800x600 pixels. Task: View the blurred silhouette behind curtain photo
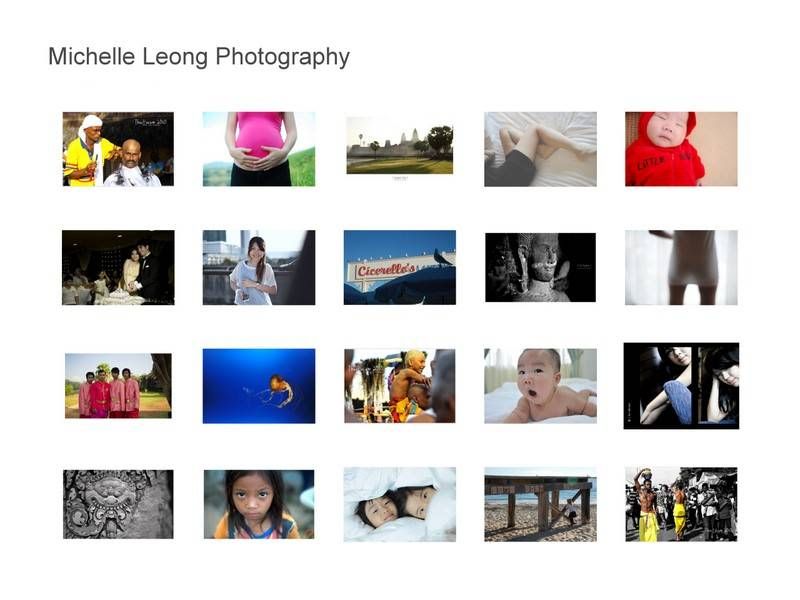(681, 267)
